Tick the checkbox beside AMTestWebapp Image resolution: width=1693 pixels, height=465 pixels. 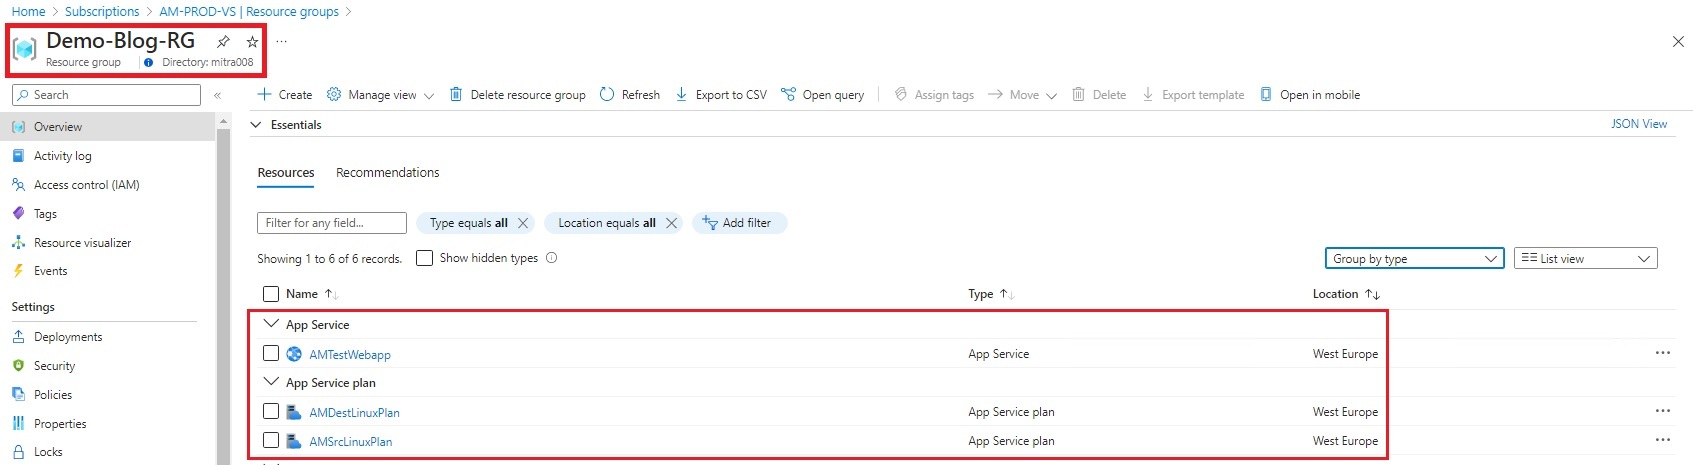pyautogui.click(x=271, y=353)
